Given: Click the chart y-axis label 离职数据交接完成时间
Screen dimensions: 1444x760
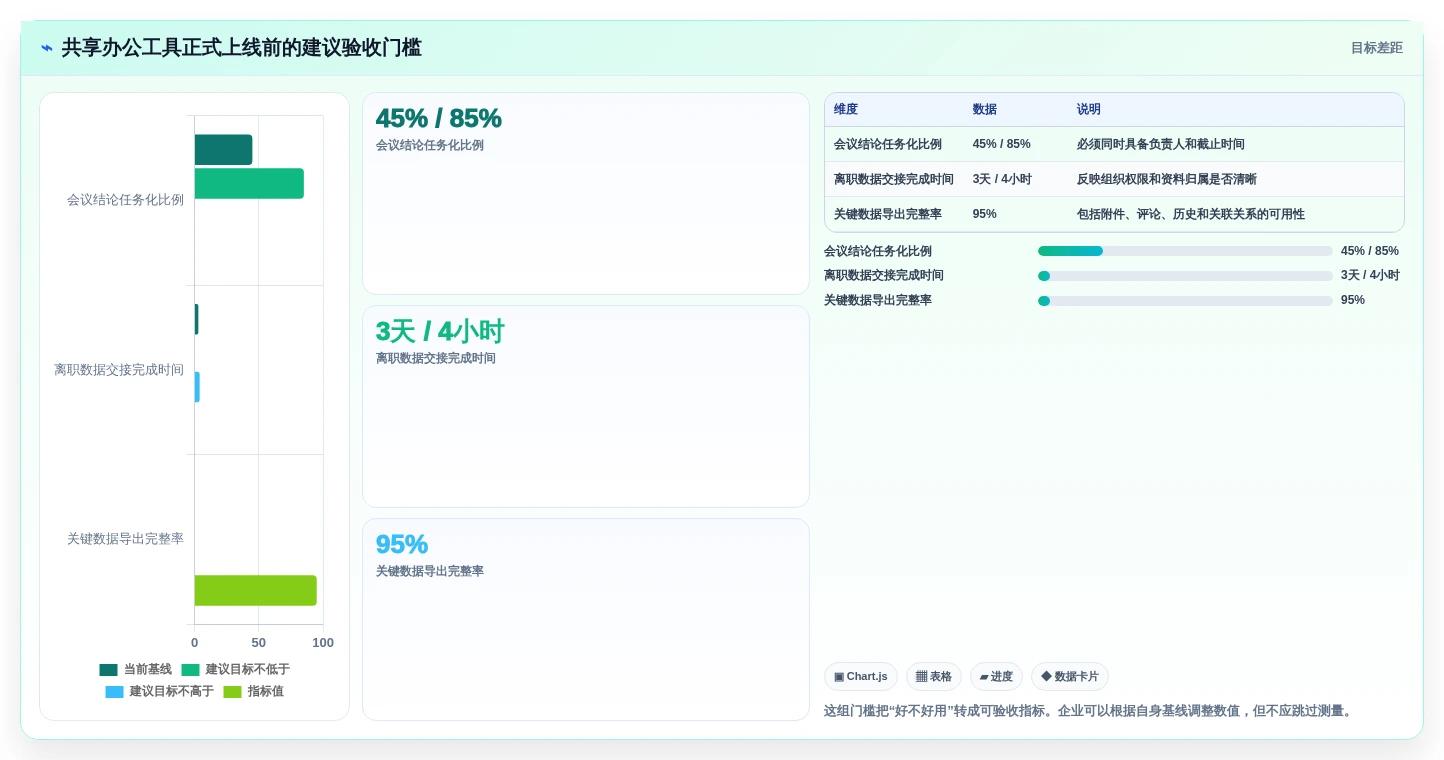Looking at the screenshot, I should (119, 370).
